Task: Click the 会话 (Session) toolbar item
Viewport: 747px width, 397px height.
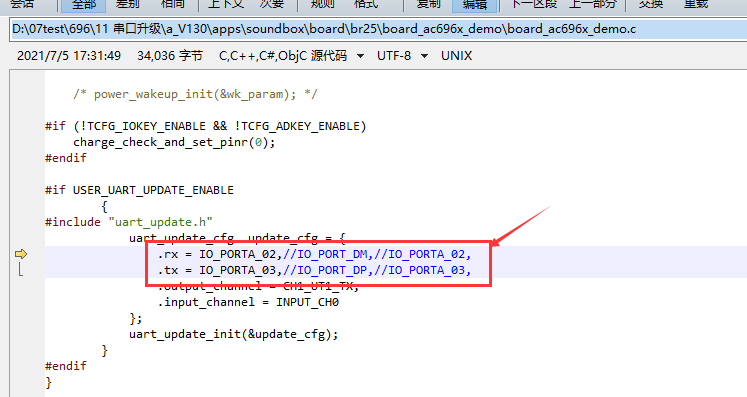Action: click(22, 5)
